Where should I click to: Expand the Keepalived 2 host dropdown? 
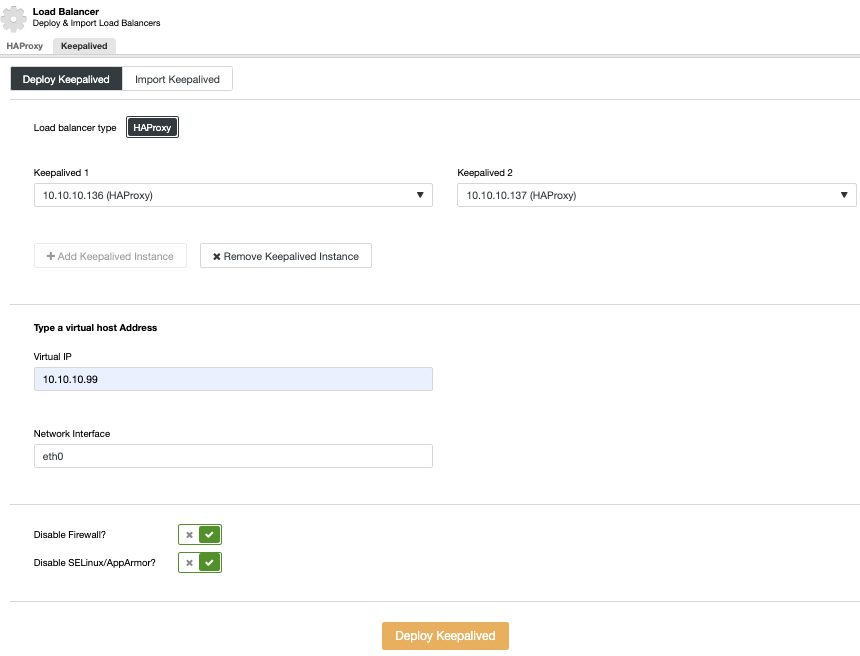click(x=657, y=195)
